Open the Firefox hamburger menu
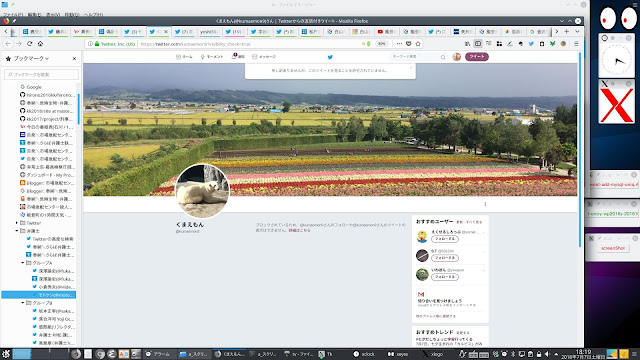Screen dimensions: 640x360 576,44
